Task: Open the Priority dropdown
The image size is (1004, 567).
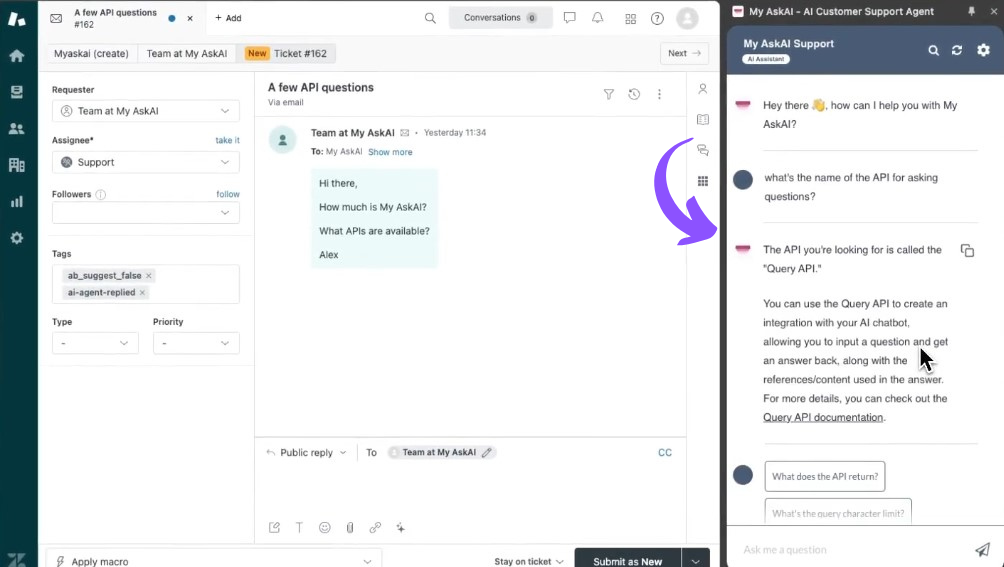Action: [x=196, y=343]
